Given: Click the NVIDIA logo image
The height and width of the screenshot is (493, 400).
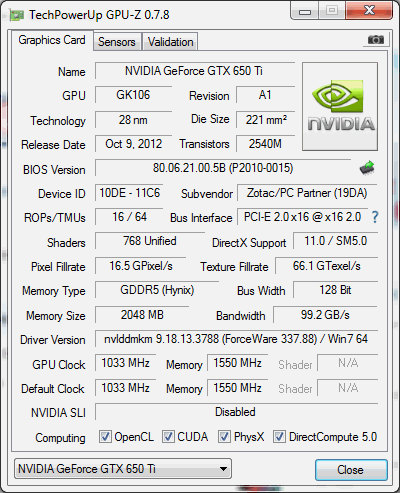Looking at the screenshot, I should tap(340, 106).
